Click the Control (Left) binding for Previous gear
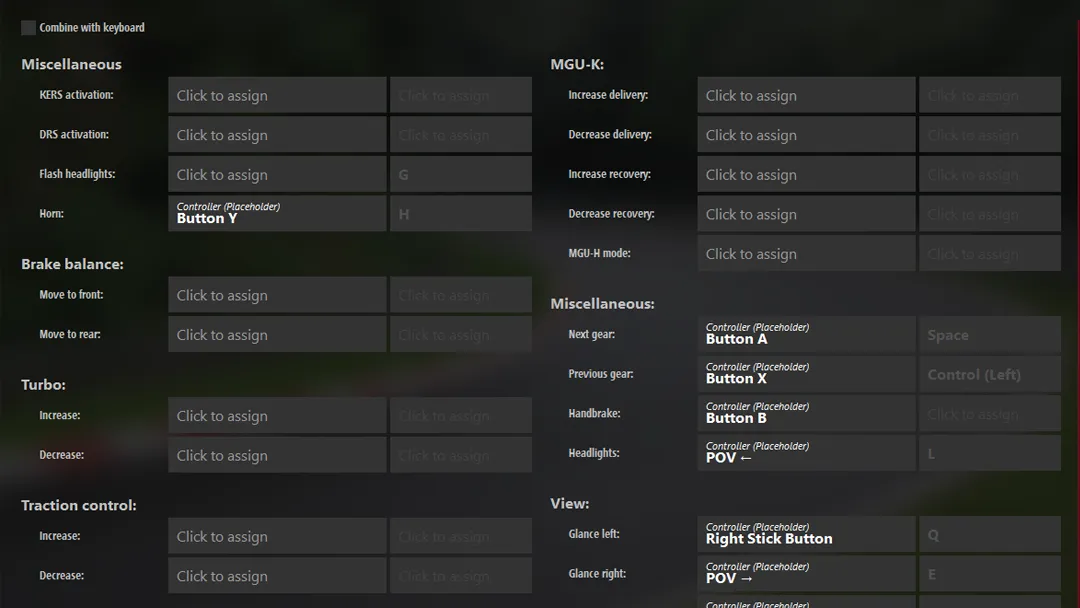The height and width of the screenshot is (608, 1080). (989, 373)
